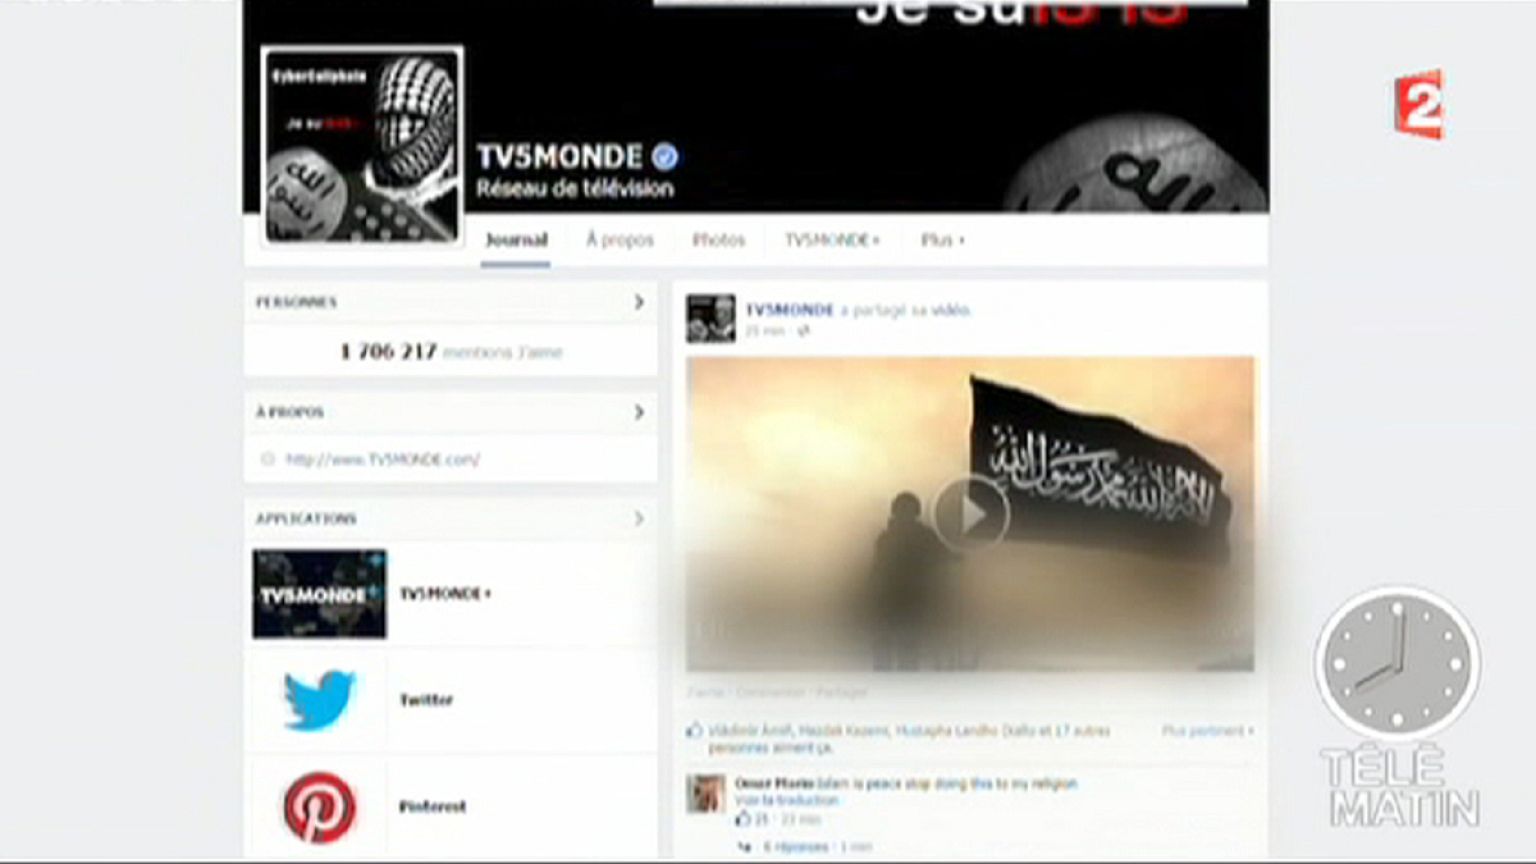Open the 6 réponses replies link
This screenshot has width=1536, height=864.
(x=796, y=847)
